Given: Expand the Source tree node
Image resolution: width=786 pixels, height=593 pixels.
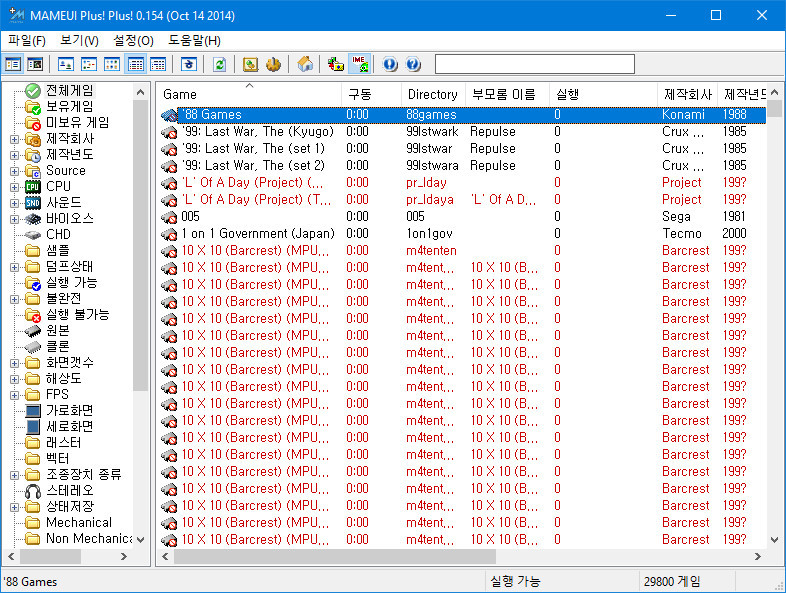Looking at the screenshot, I should click(x=15, y=171).
